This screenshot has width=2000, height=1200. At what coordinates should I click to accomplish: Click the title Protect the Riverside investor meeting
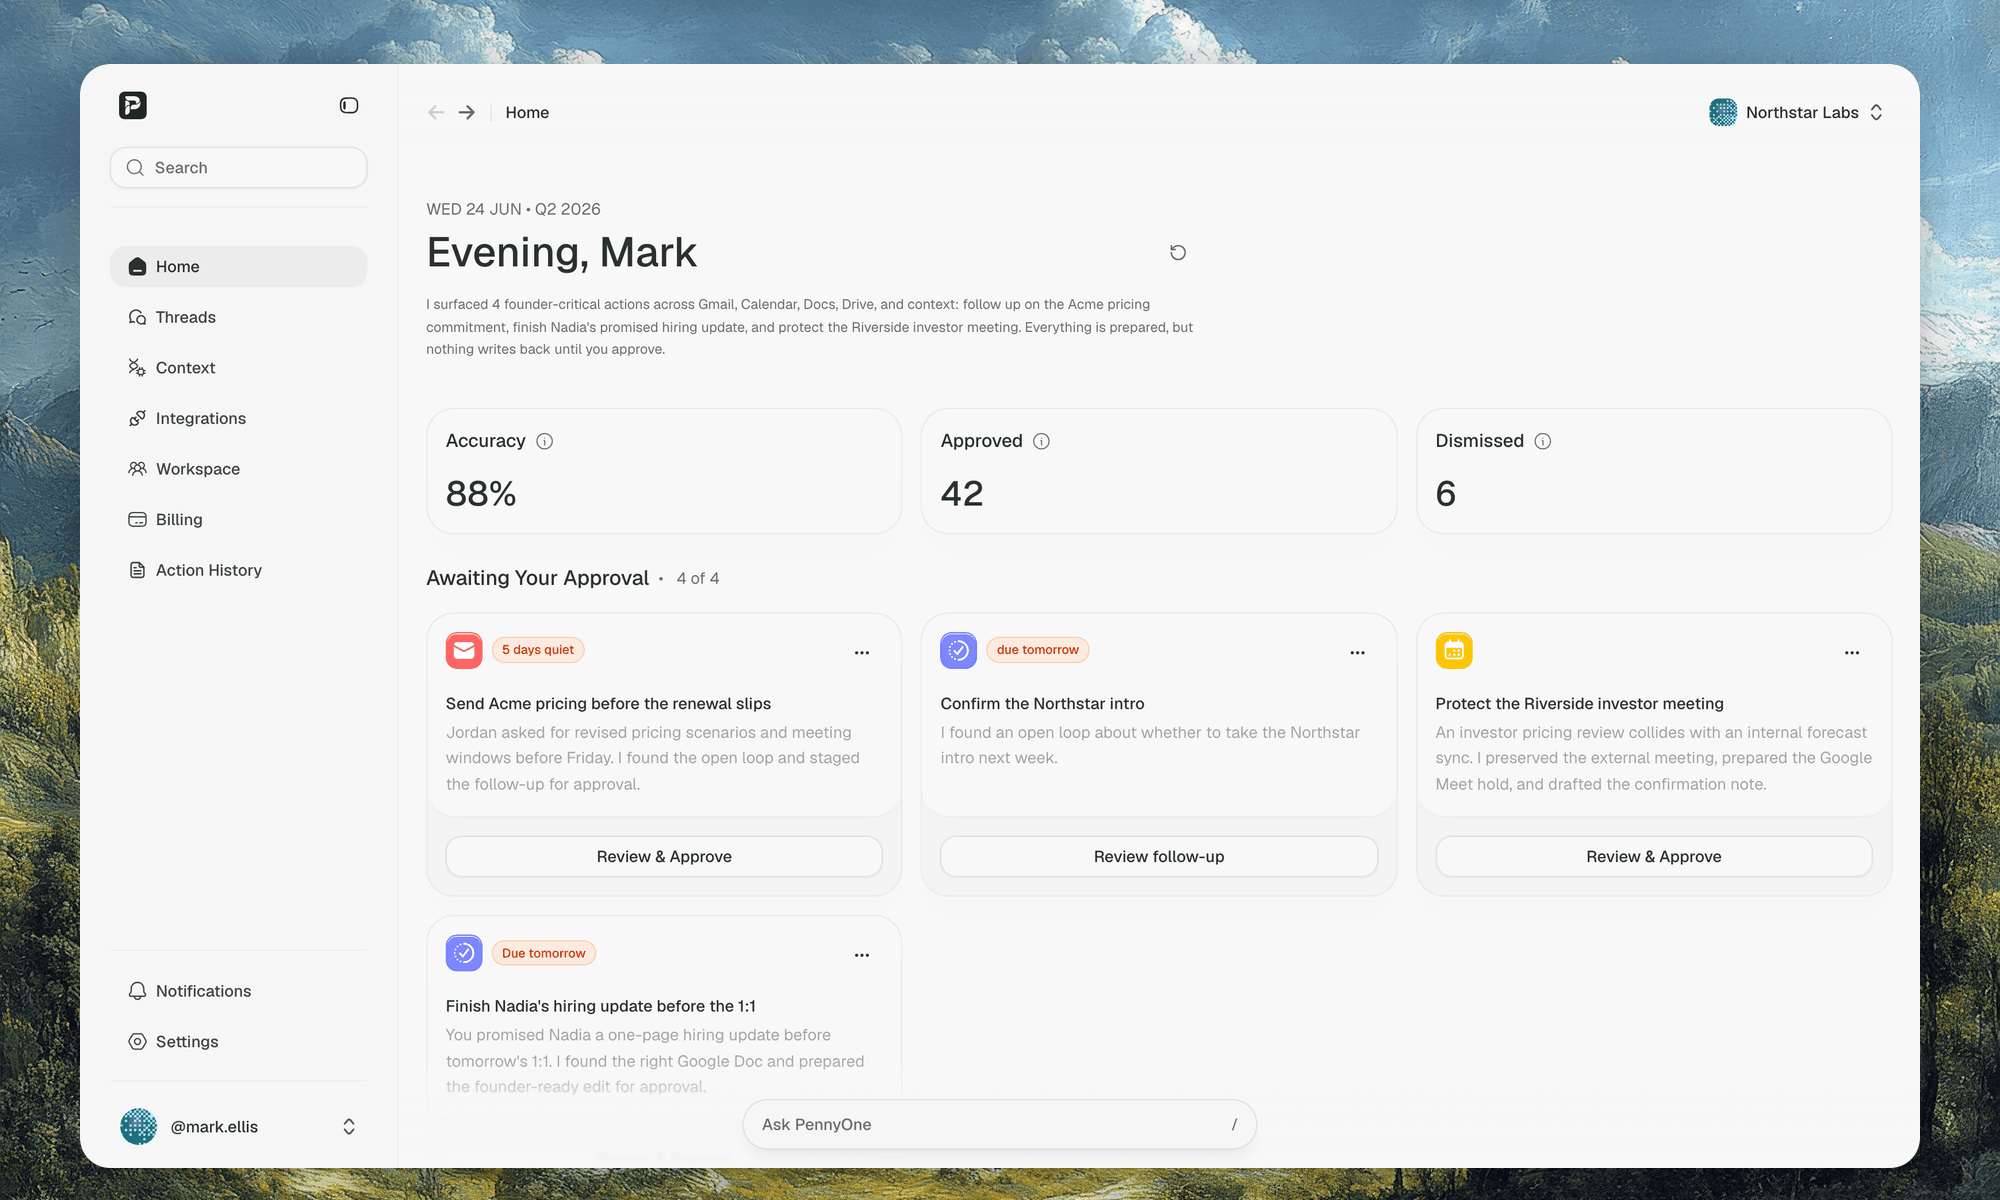(x=1580, y=704)
